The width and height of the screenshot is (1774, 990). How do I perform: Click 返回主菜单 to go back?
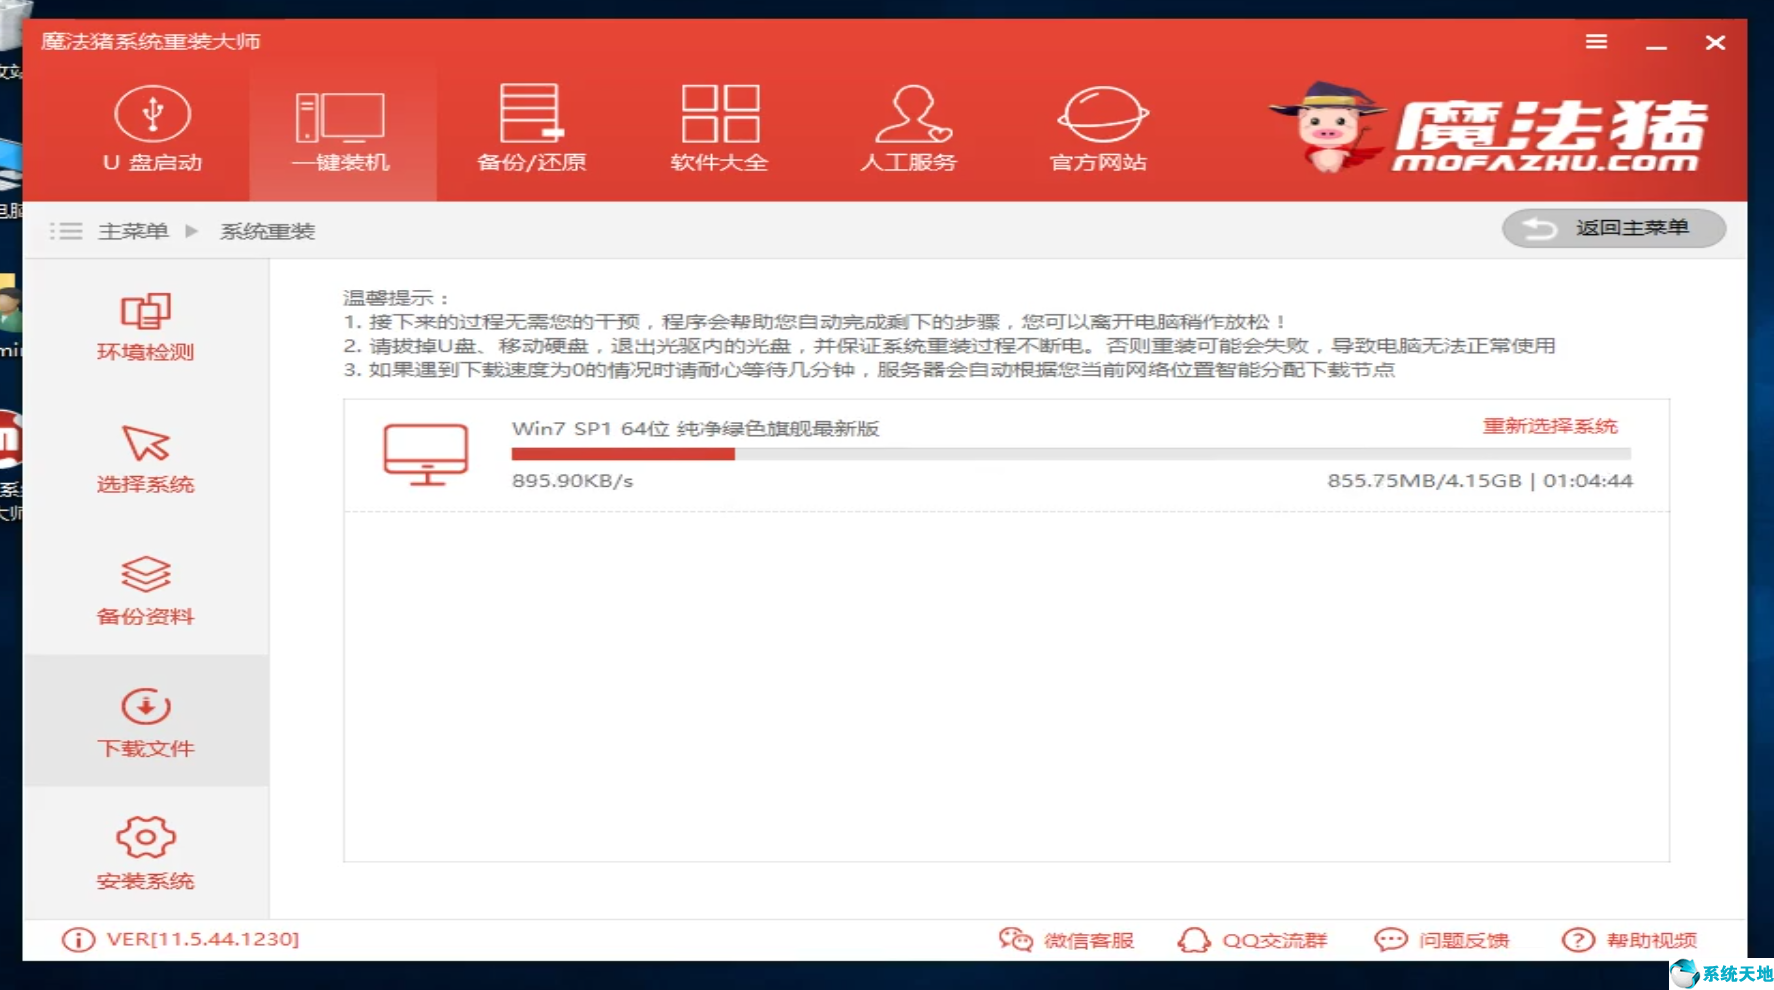tap(1613, 227)
